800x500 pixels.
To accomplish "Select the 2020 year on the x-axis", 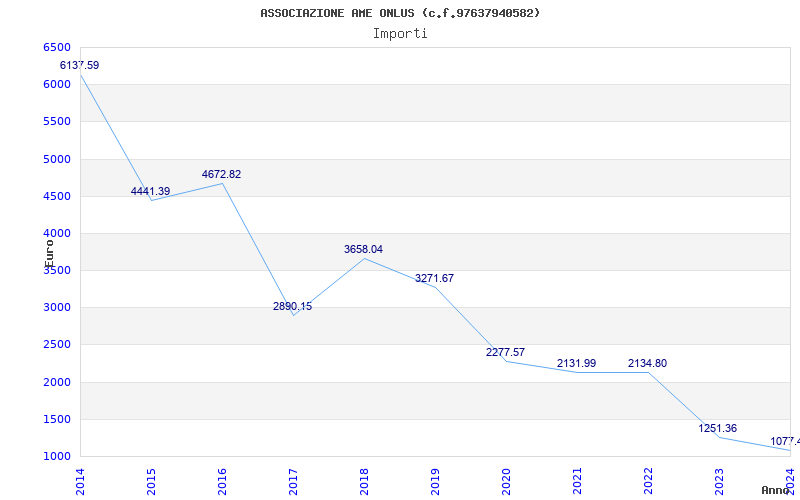I will click(x=506, y=482).
